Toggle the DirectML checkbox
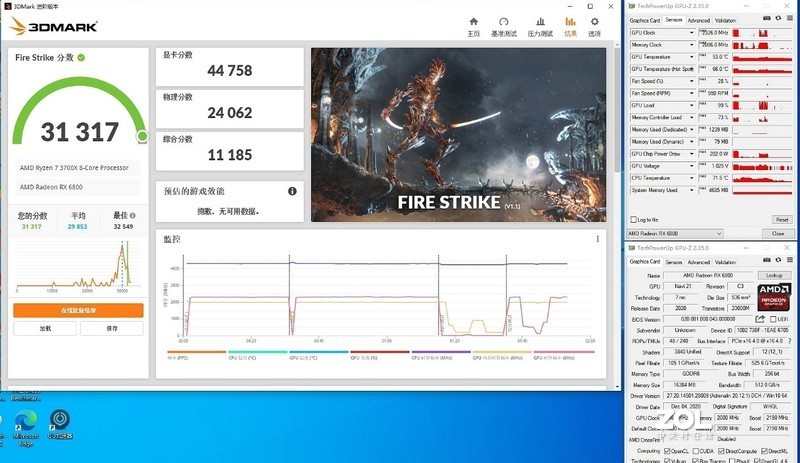The image size is (800, 463). (764, 451)
